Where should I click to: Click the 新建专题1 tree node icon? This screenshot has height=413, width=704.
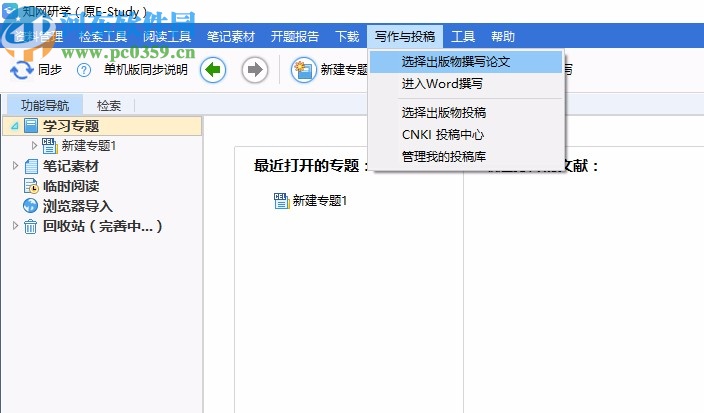pos(49,145)
